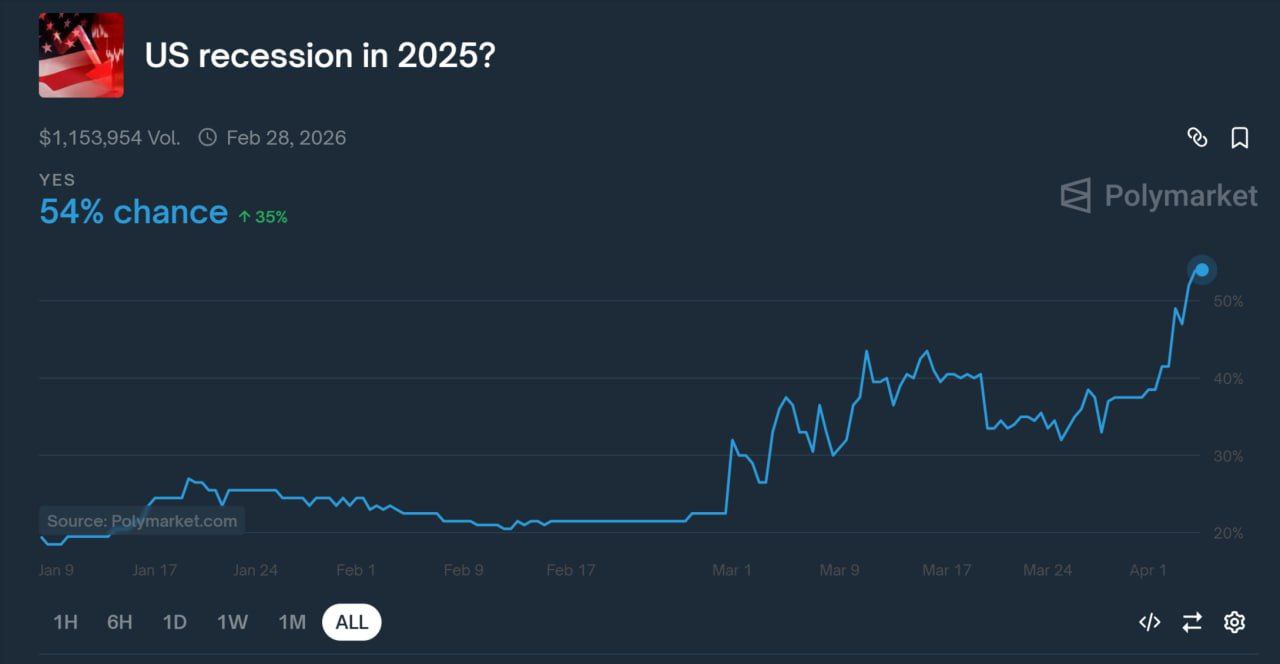Screen dimensions: 1280x664
Task: Select the ALL time range
Action: coord(352,622)
